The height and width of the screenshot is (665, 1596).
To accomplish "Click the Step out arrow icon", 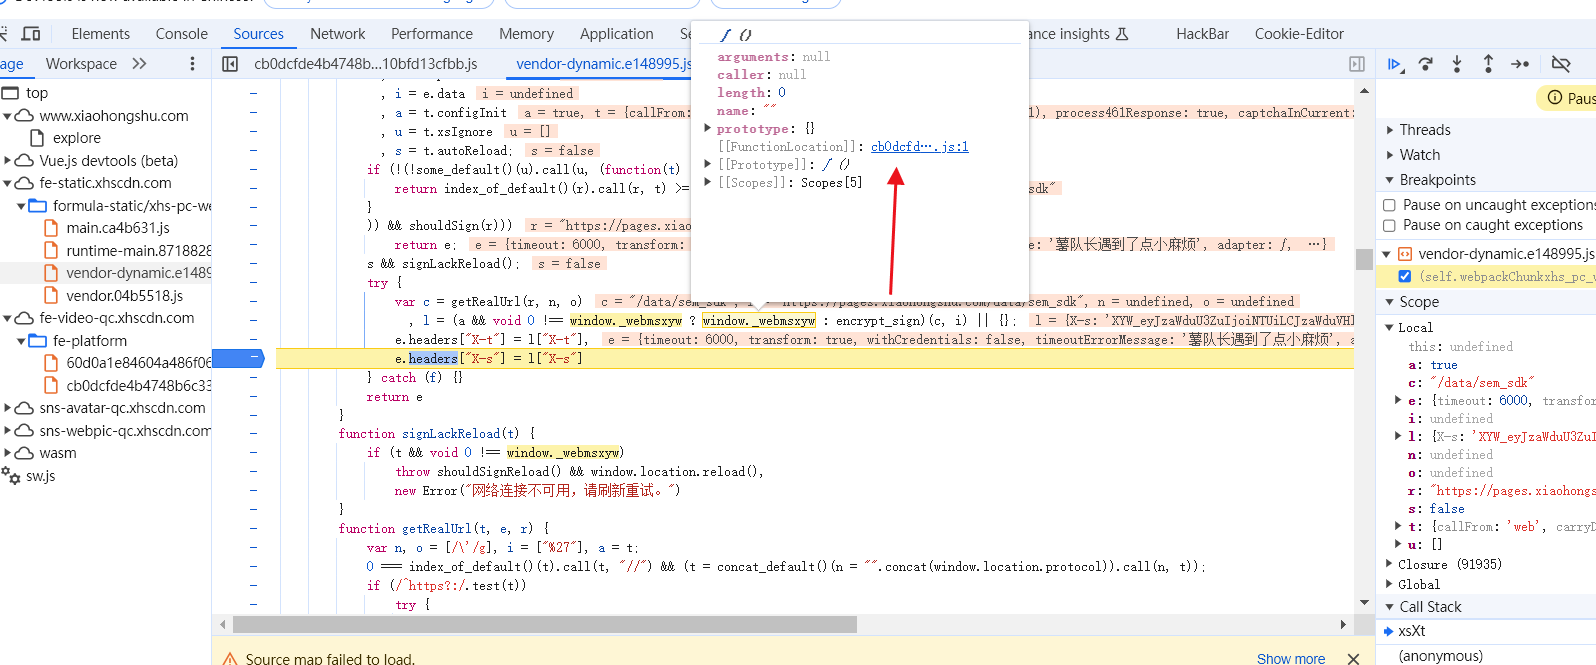I will (x=1488, y=64).
